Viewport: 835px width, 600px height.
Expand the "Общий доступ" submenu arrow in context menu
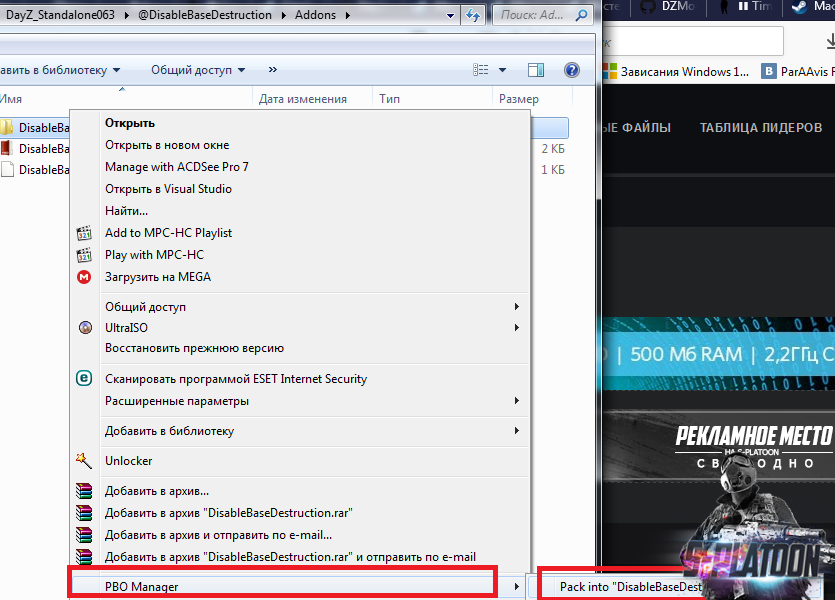click(x=517, y=307)
